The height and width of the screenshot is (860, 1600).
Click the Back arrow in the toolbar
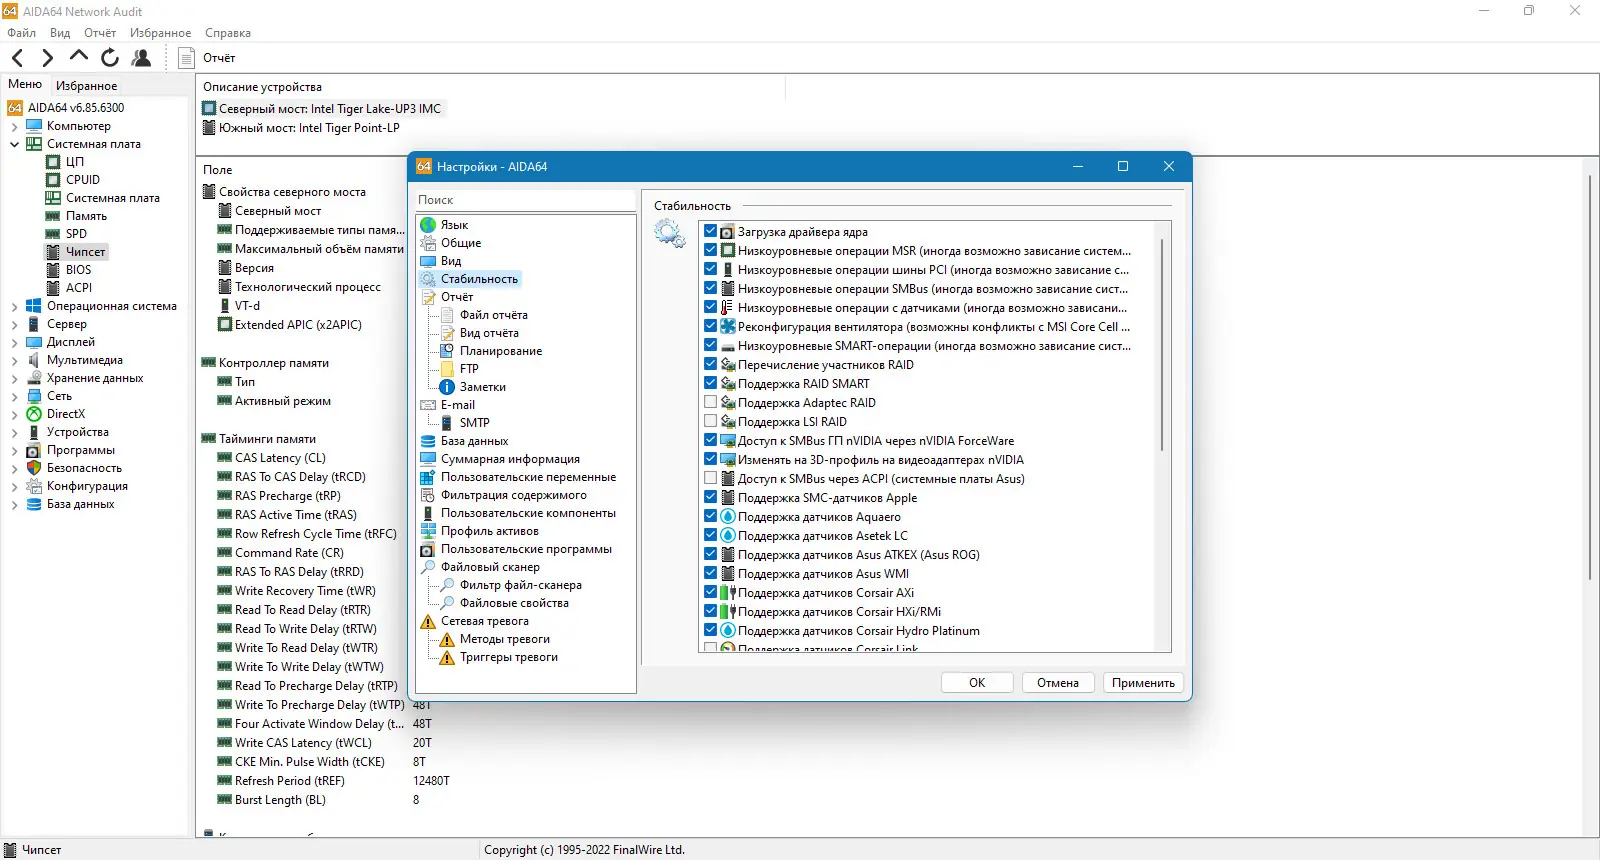pyautogui.click(x=17, y=58)
